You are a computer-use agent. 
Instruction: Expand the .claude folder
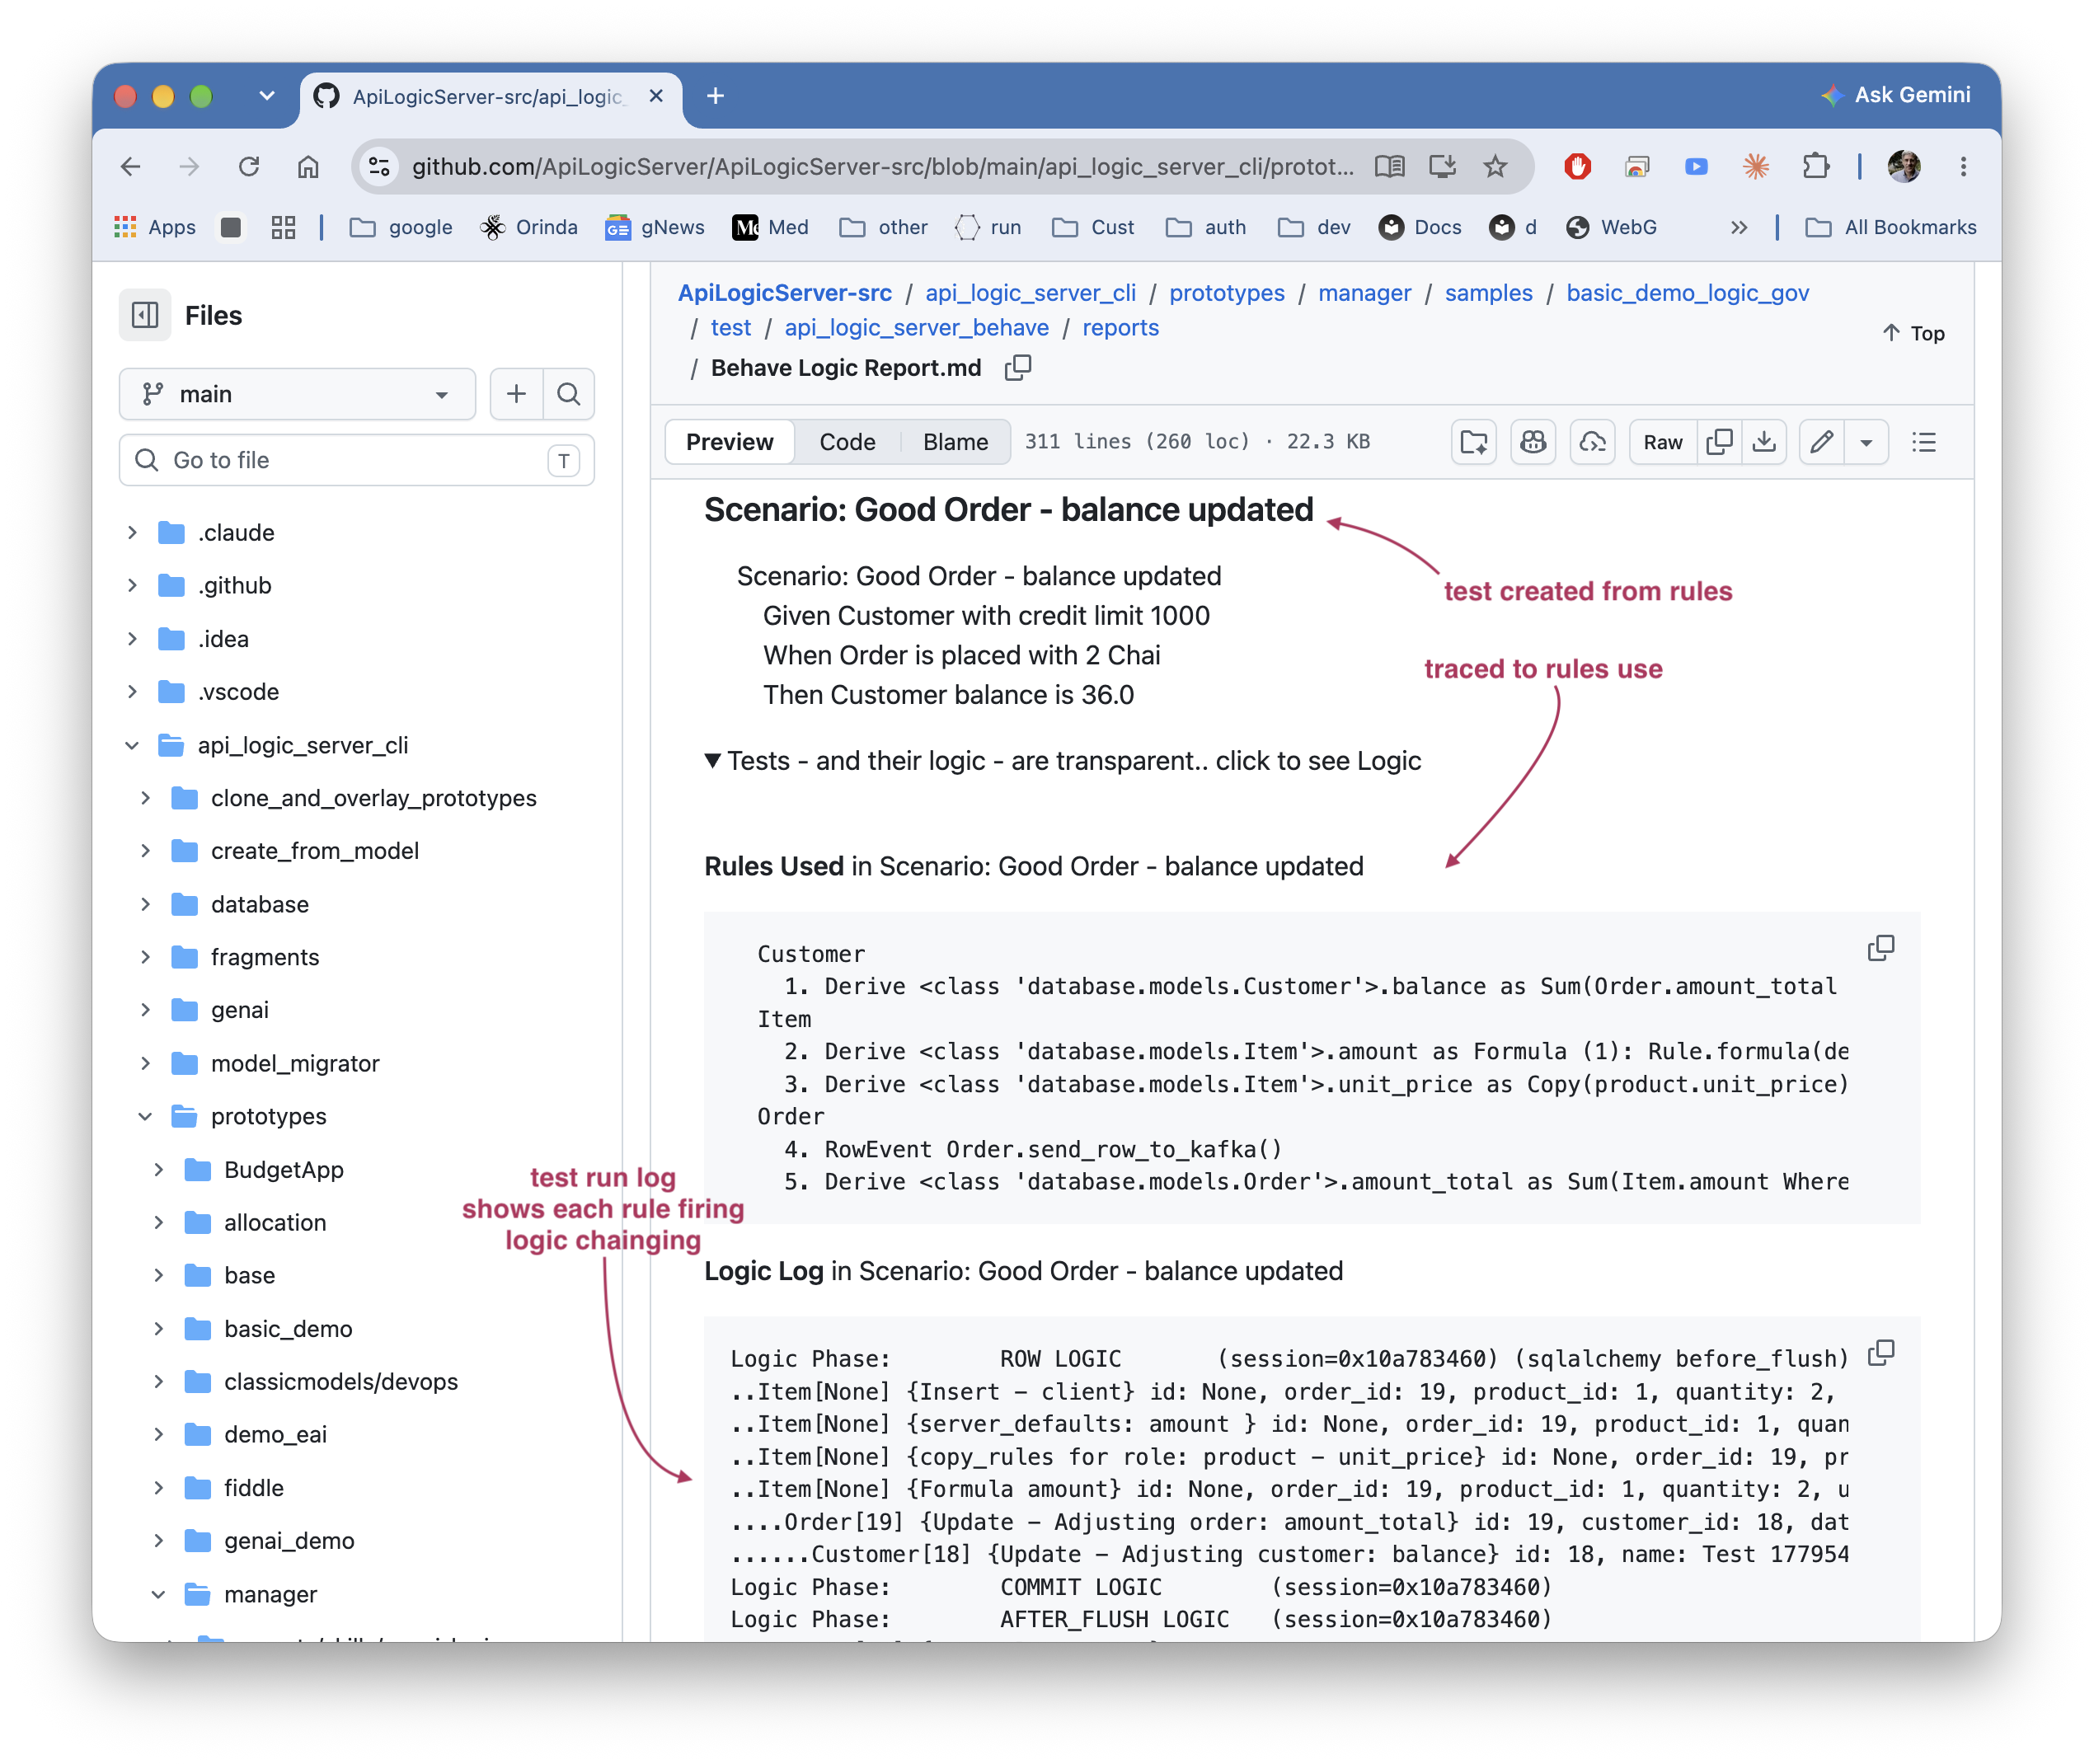pyautogui.click(x=132, y=533)
